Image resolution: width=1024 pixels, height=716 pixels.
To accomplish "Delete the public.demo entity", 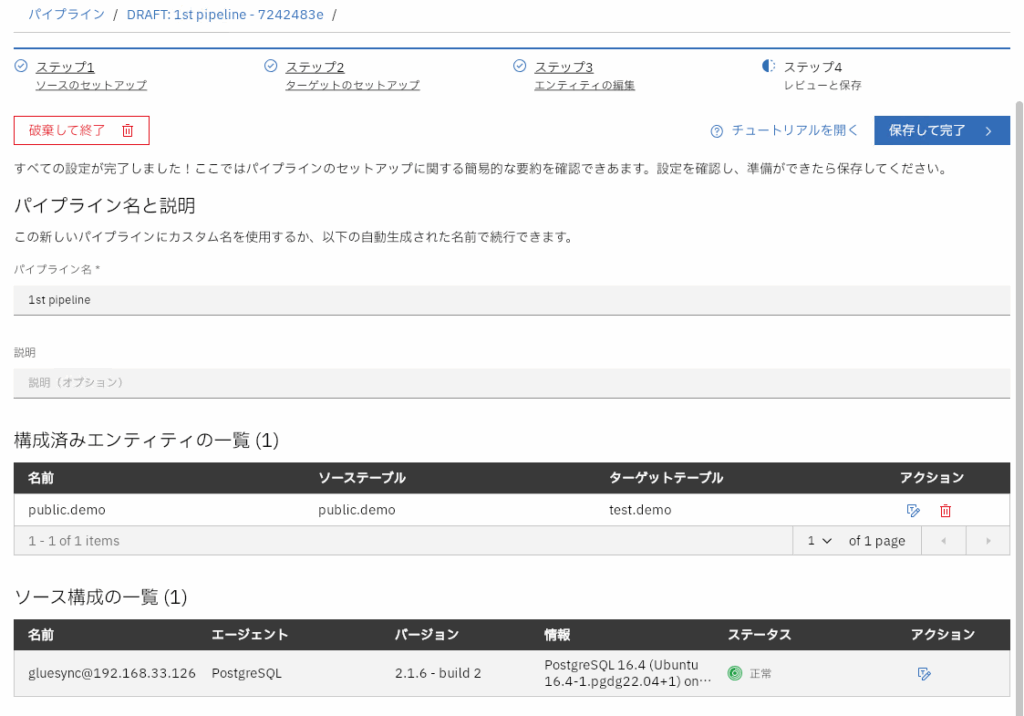I will coord(945,510).
